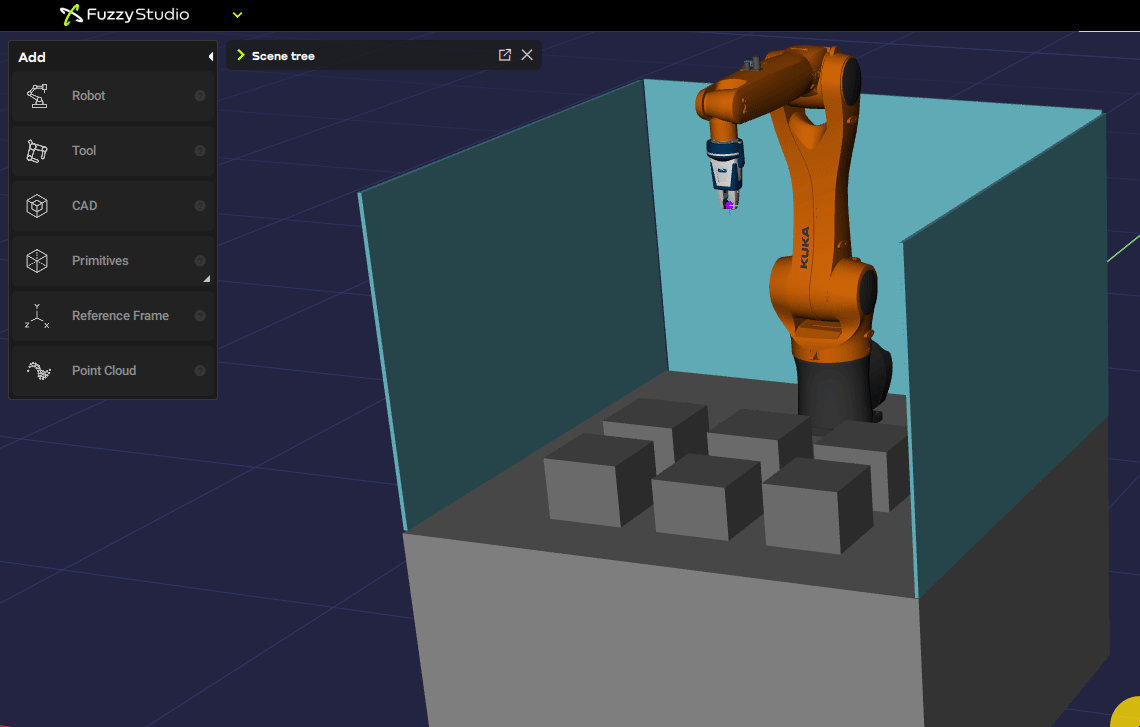Select the CAD option in Add panel
1140x727 pixels.
point(113,206)
